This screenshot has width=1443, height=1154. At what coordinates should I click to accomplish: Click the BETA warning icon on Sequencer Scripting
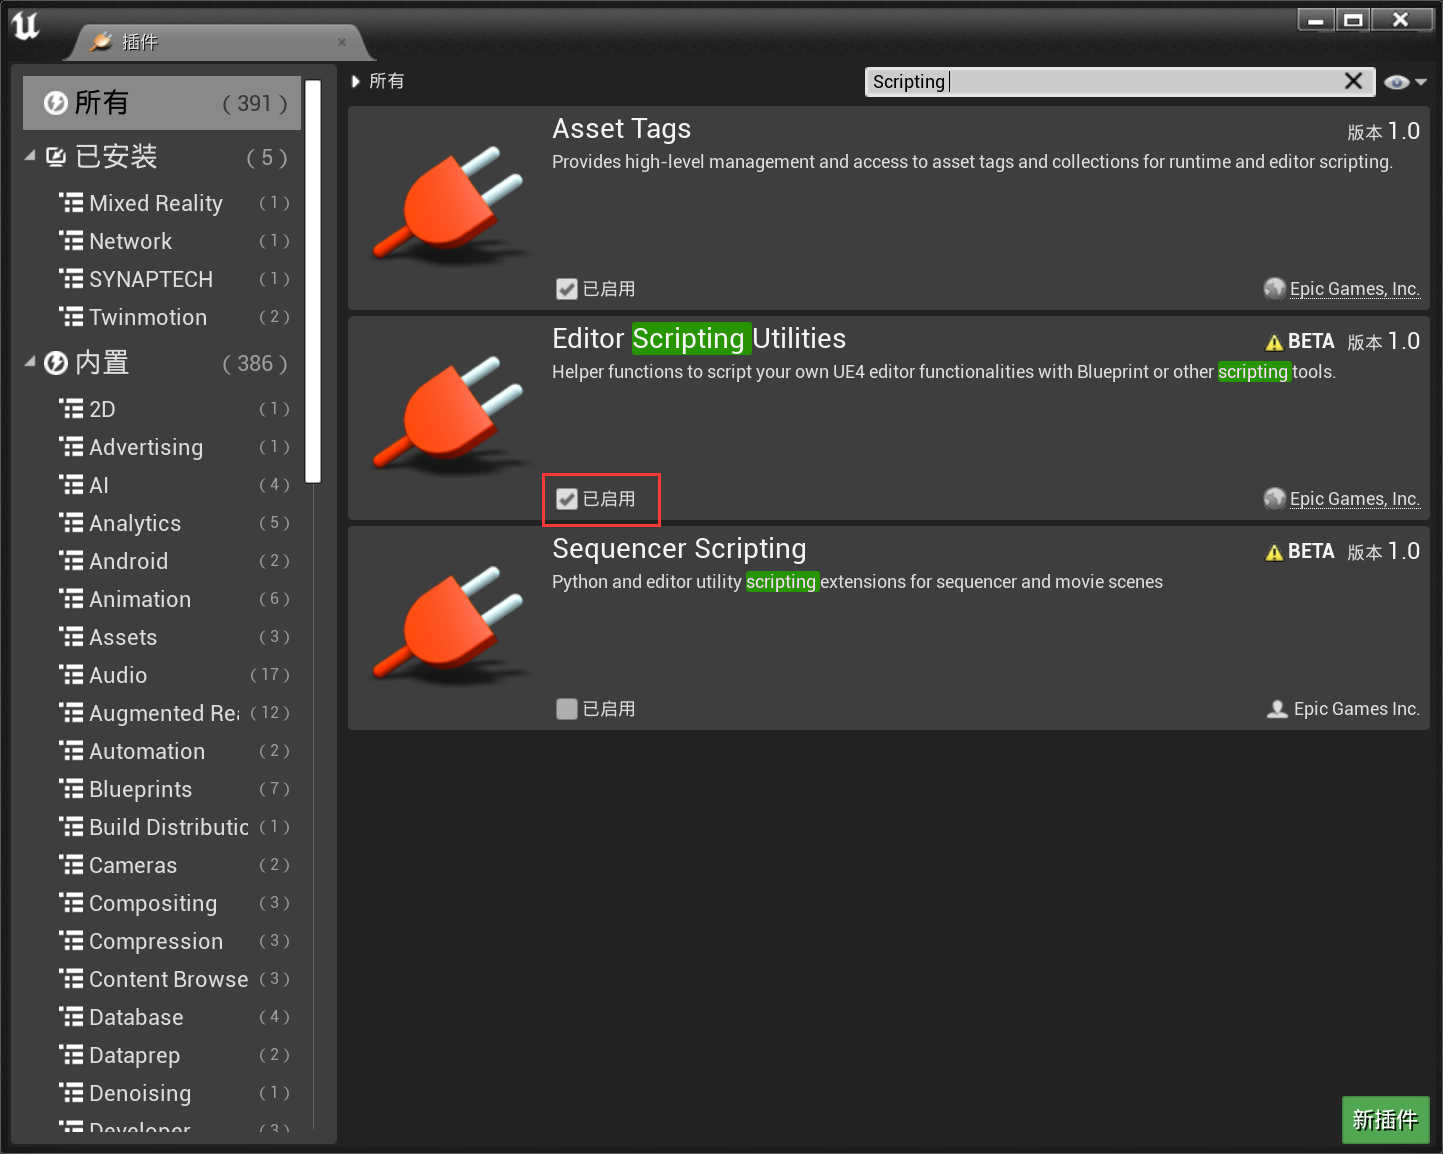[1273, 550]
